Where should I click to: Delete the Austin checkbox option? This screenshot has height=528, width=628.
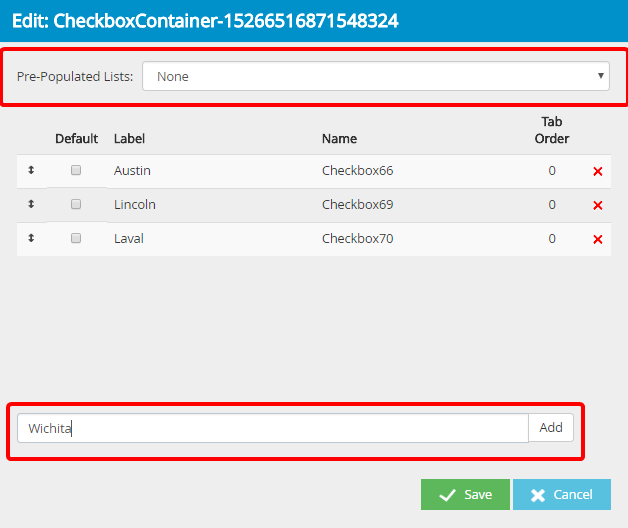click(597, 172)
